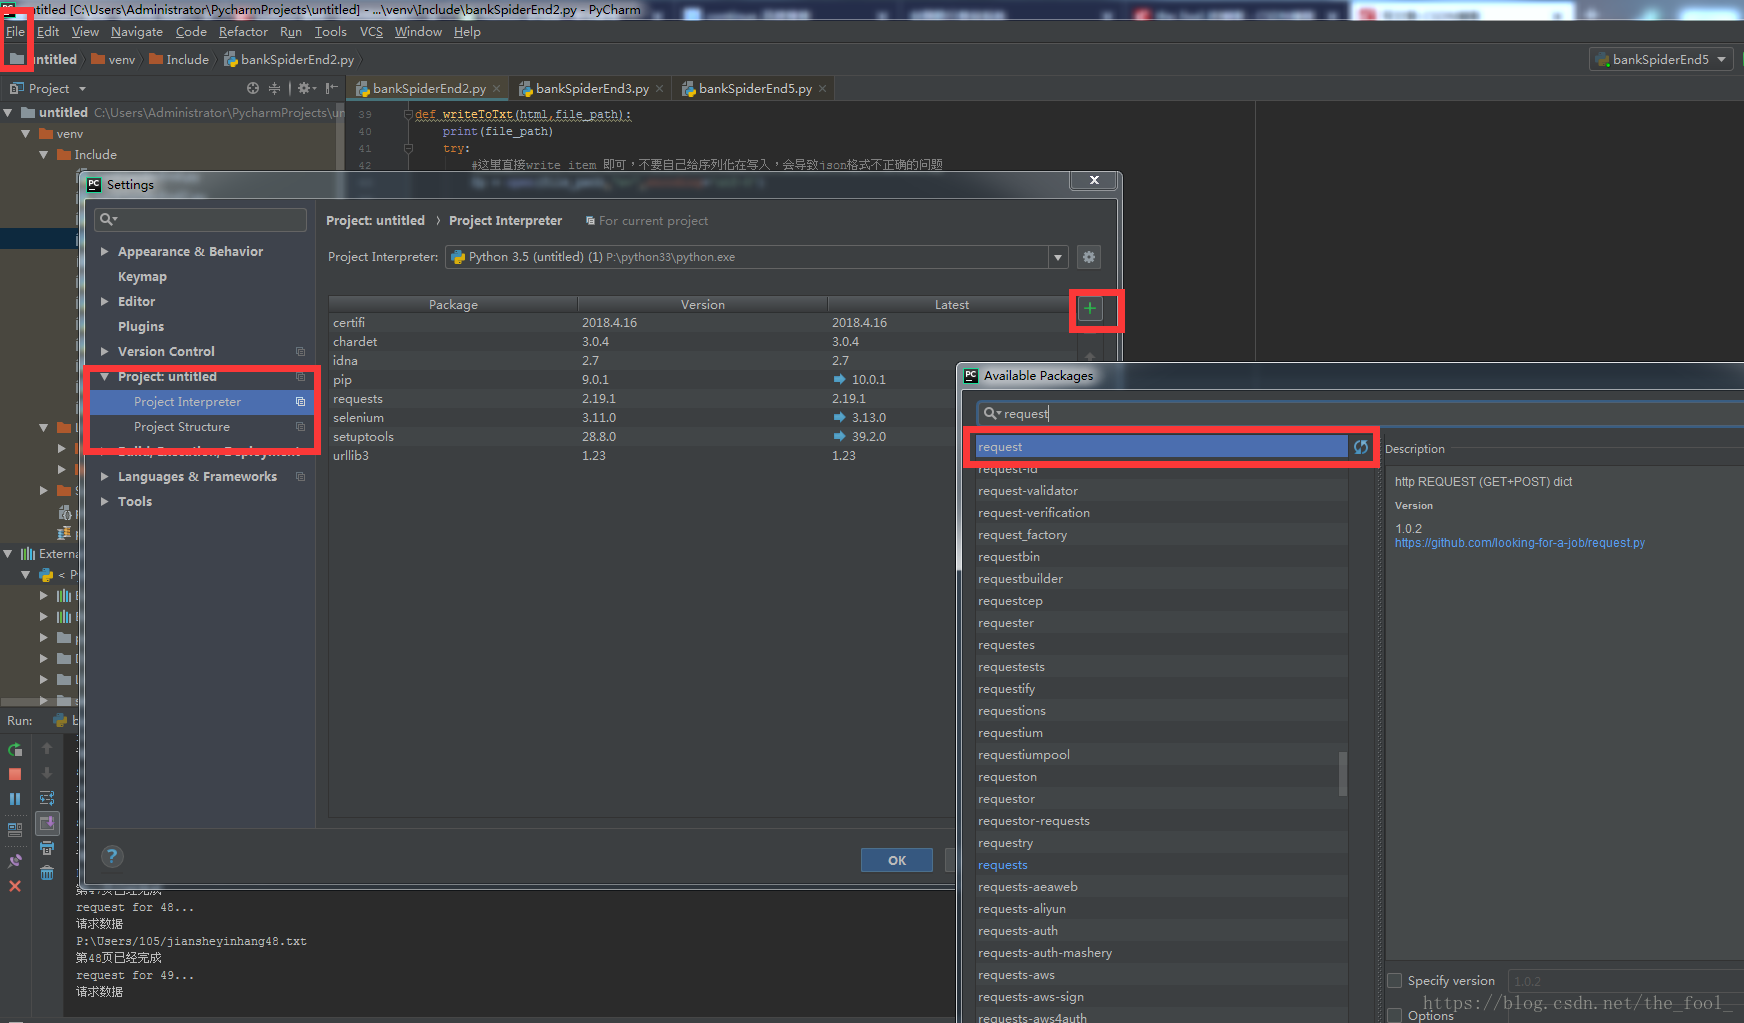Open the File menu
The image size is (1744, 1023).
(x=15, y=32)
